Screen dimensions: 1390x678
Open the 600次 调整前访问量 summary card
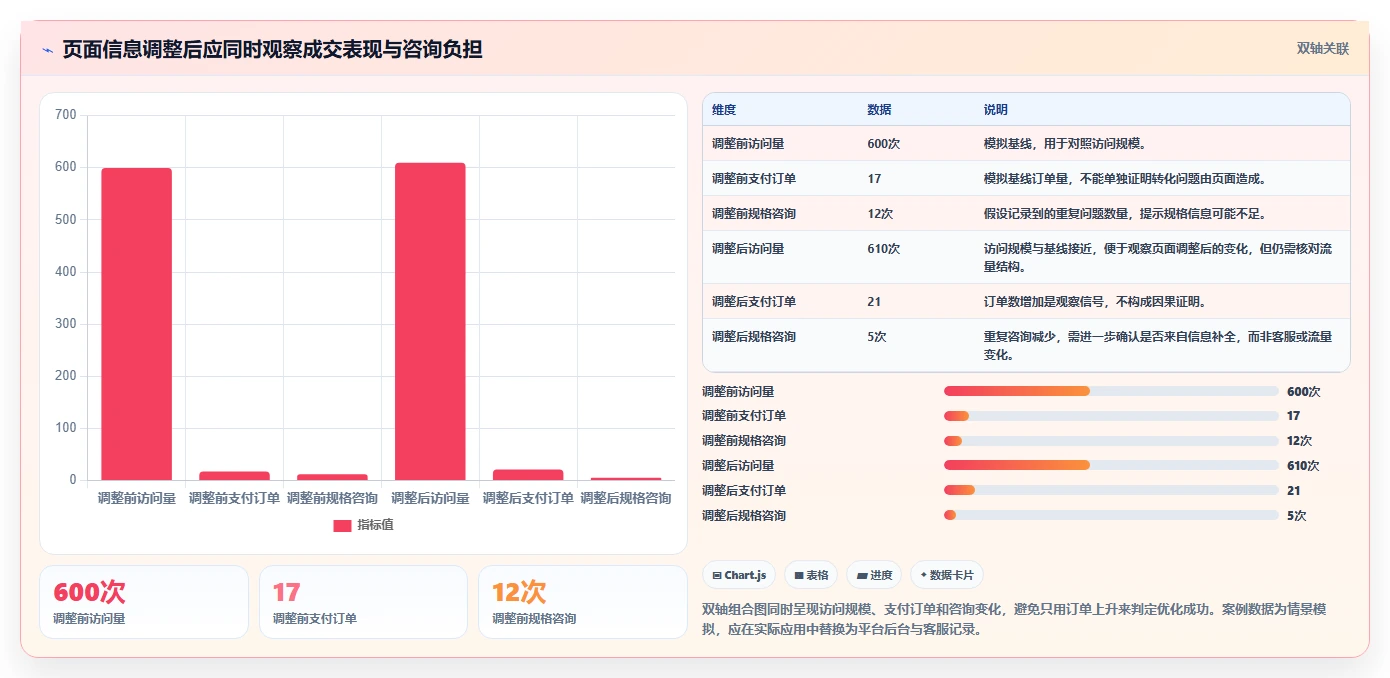(144, 602)
